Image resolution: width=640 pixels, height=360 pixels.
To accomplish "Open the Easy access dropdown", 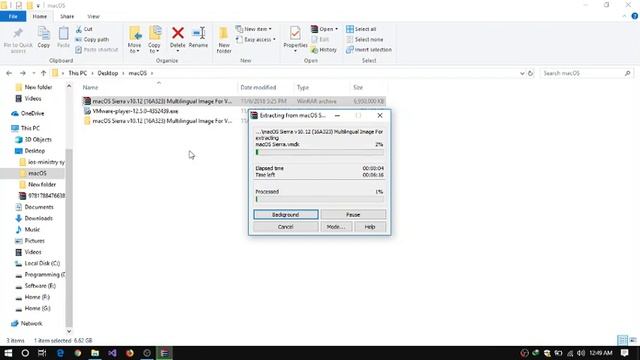I will (x=256, y=40).
